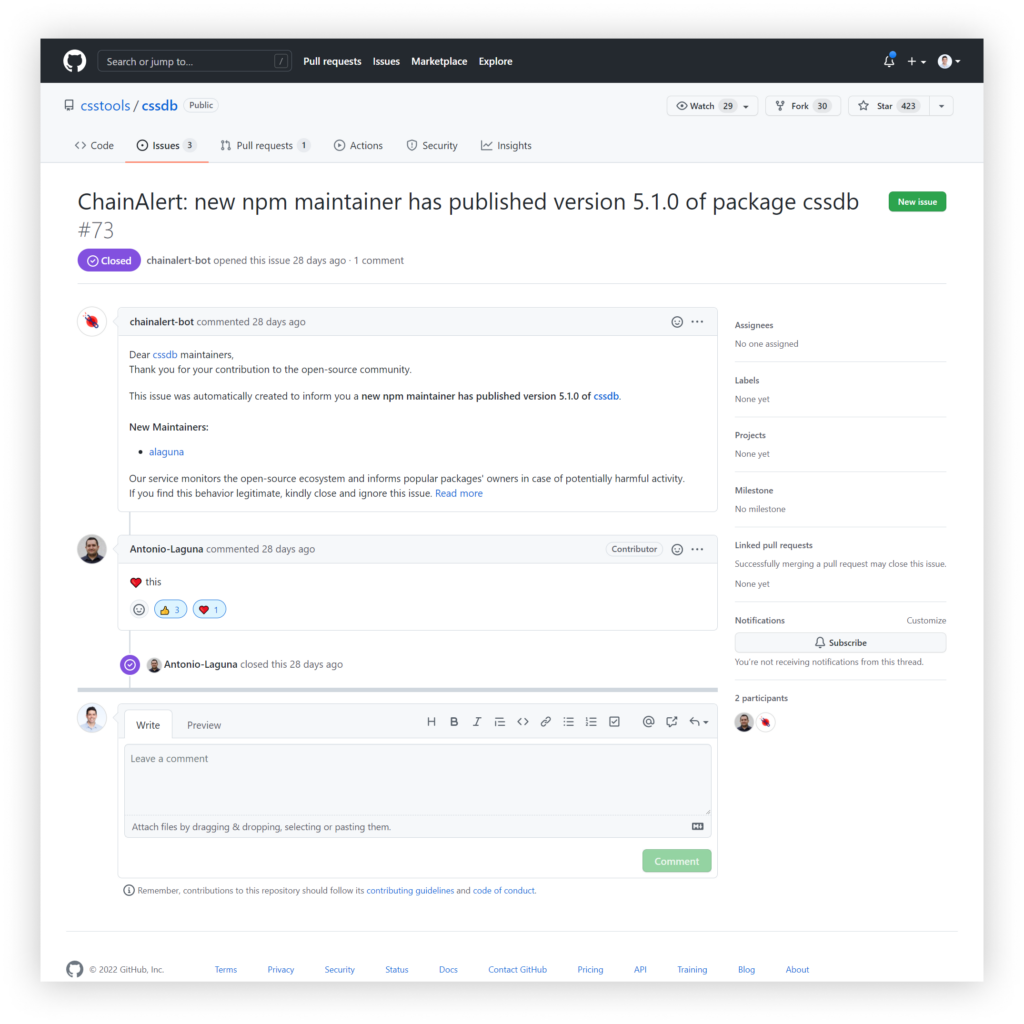Open Explore in the top navigation
Screen dimensions: 1024x1024
(x=496, y=61)
